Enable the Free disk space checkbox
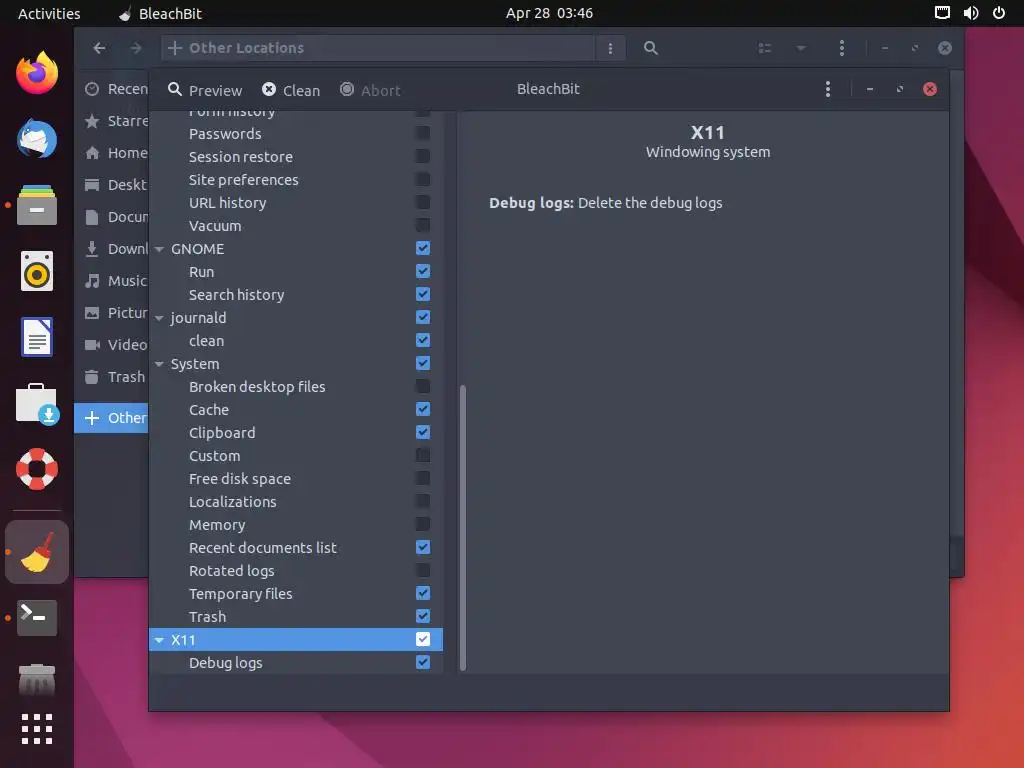Screen dimensions: 1024x768 tap(423, 478)
